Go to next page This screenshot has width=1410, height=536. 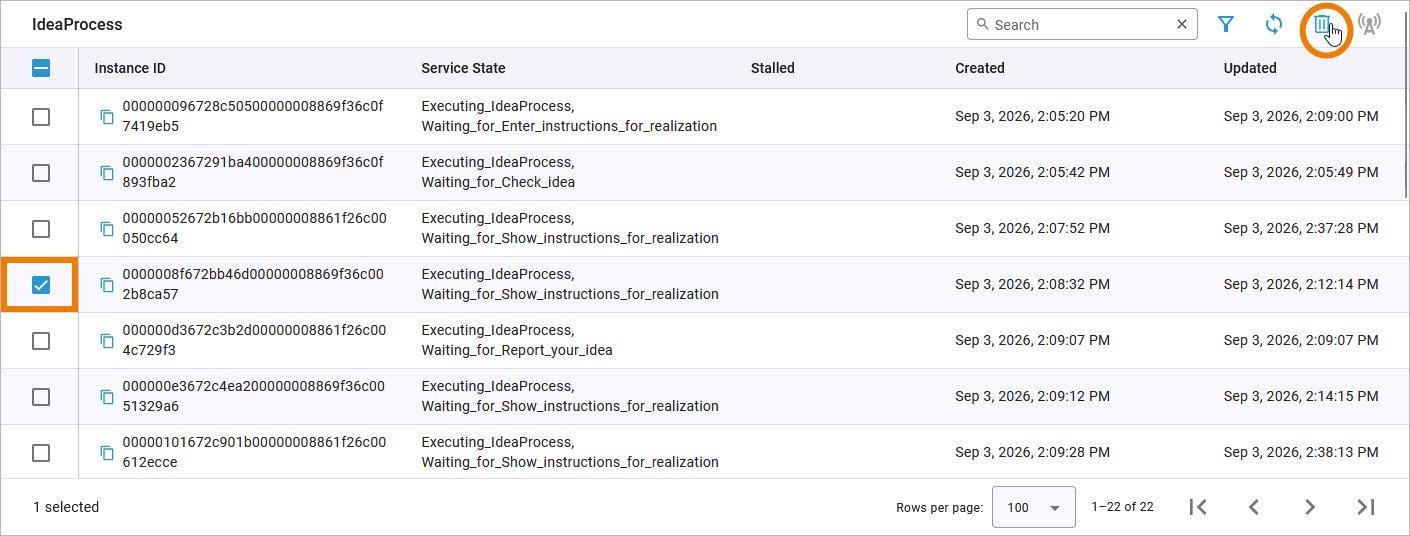(1310, 507)
